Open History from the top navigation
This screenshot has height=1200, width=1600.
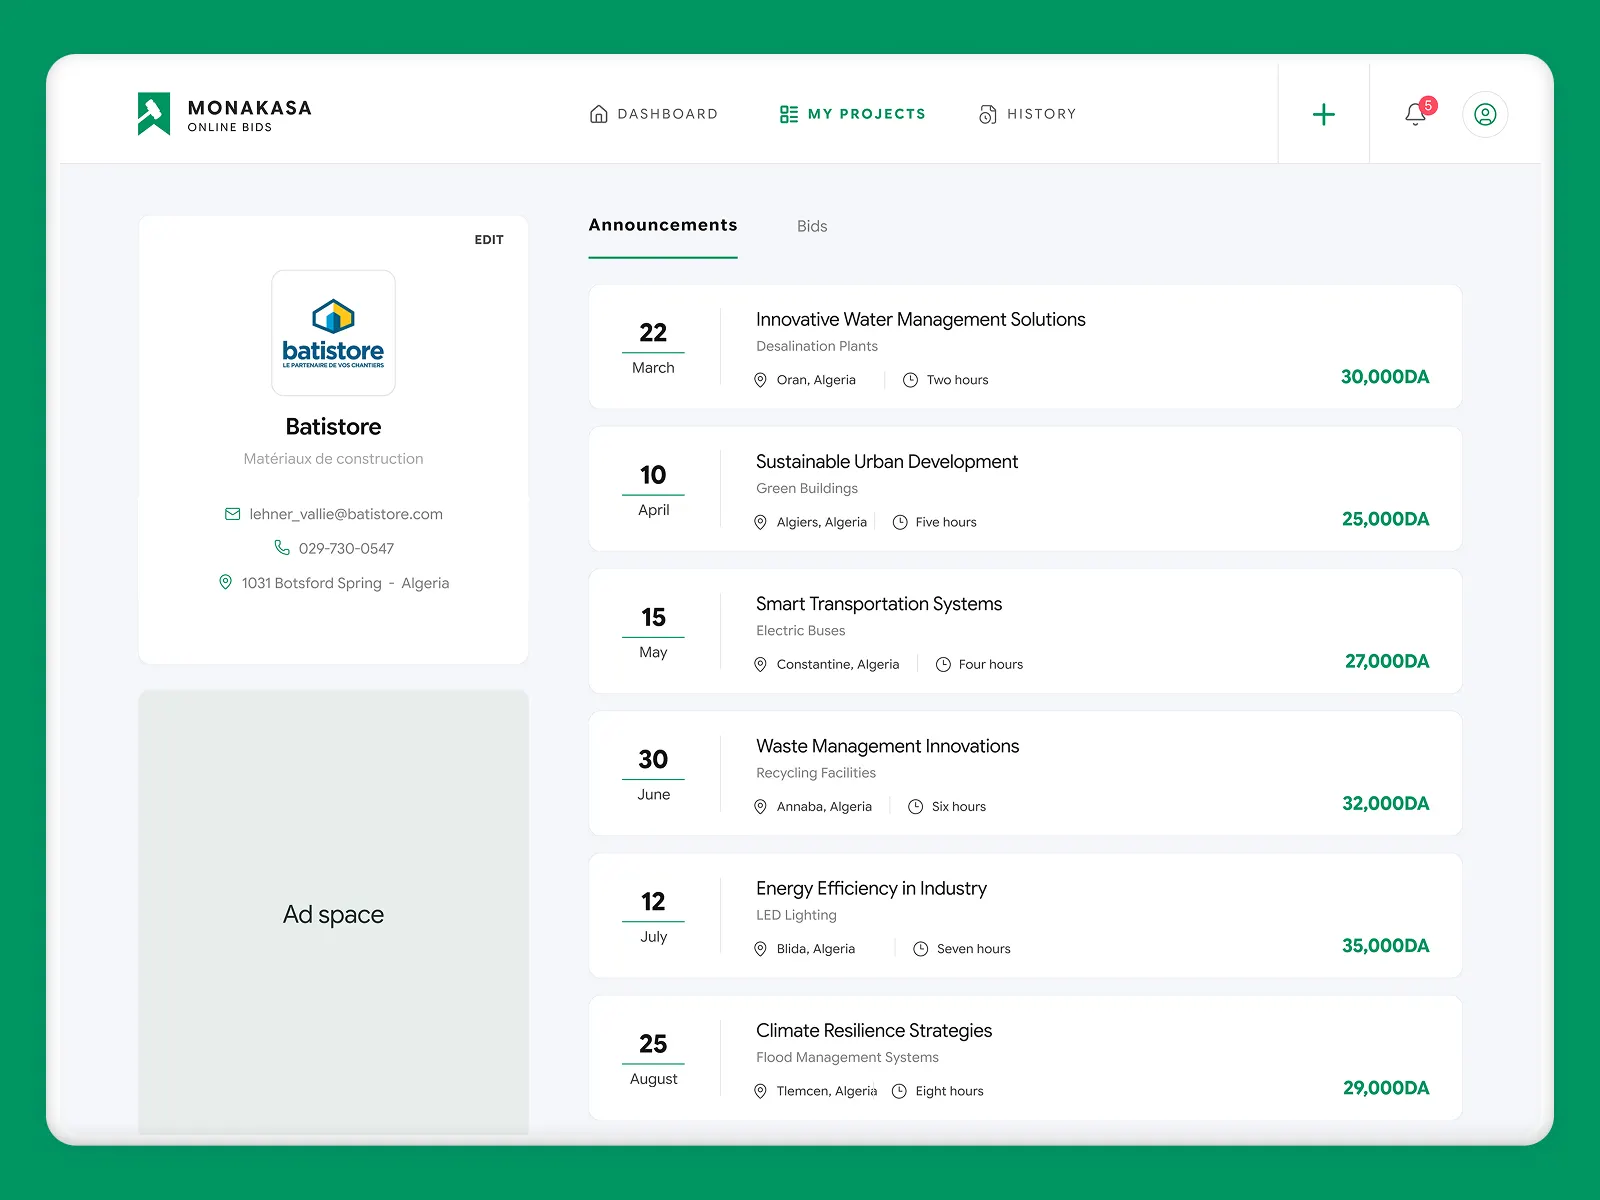1028,114
